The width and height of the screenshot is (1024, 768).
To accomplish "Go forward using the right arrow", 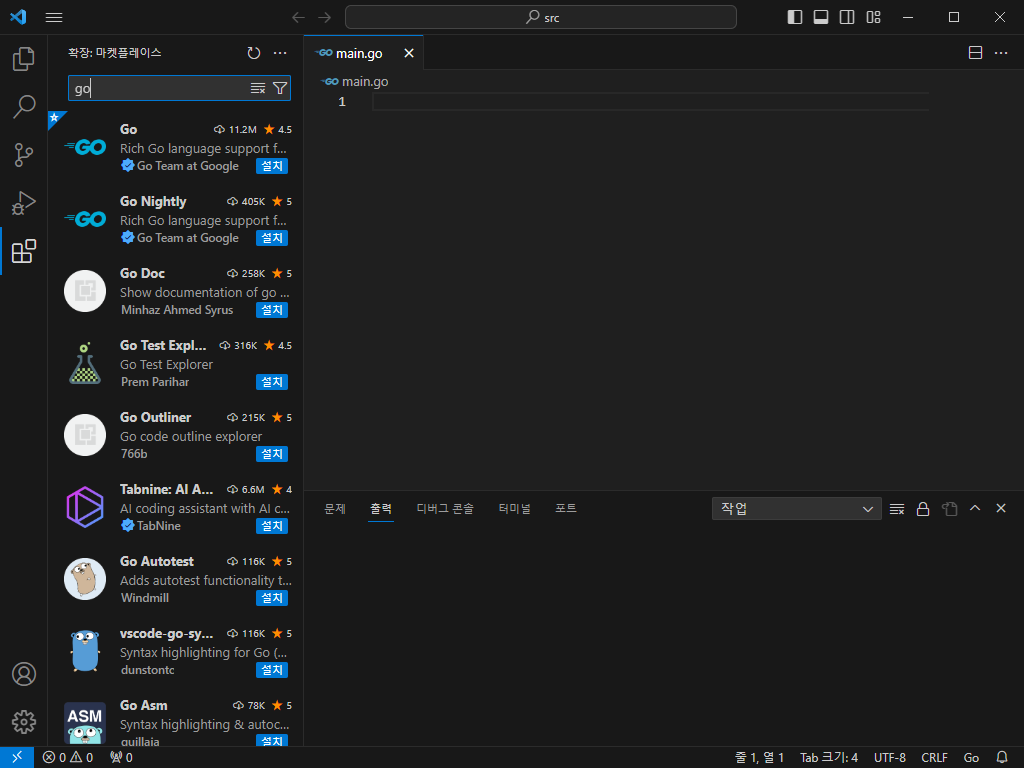I will pos(325,18).
